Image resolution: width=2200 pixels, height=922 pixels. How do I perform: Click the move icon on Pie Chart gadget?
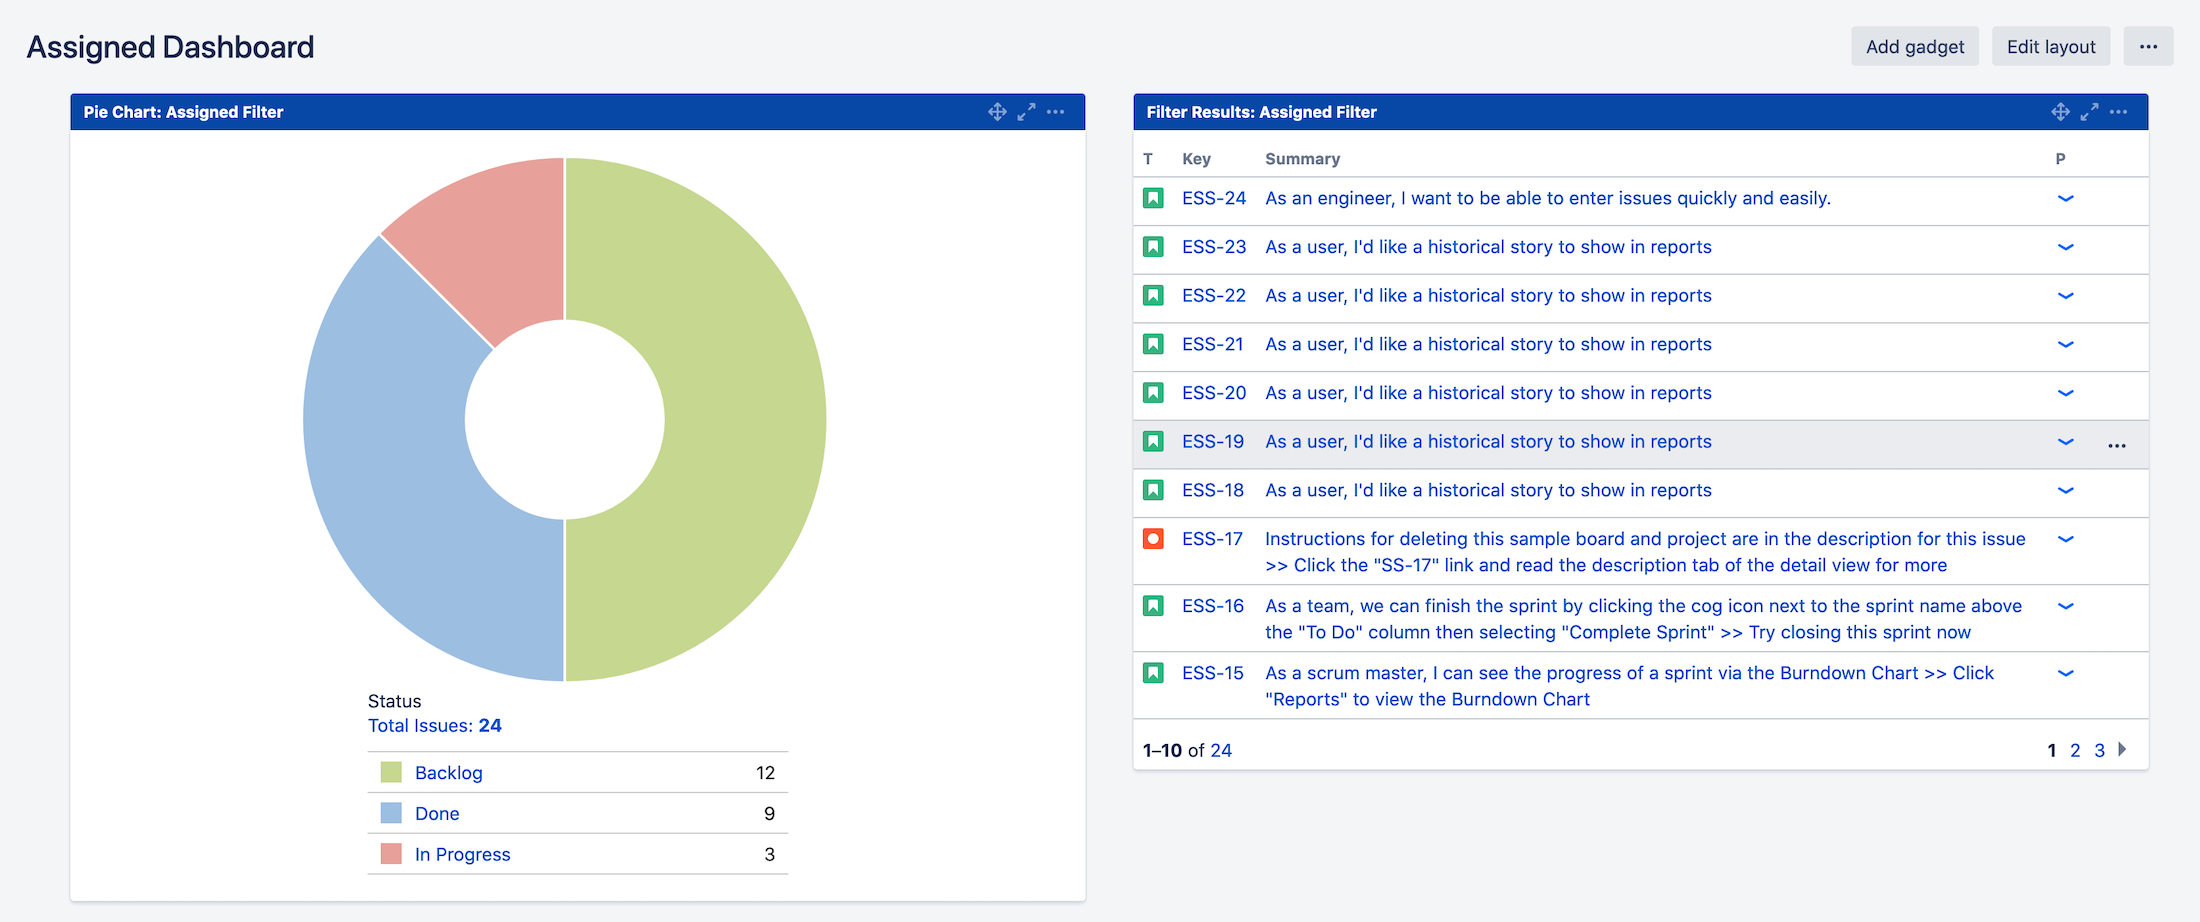coord(997,112)
